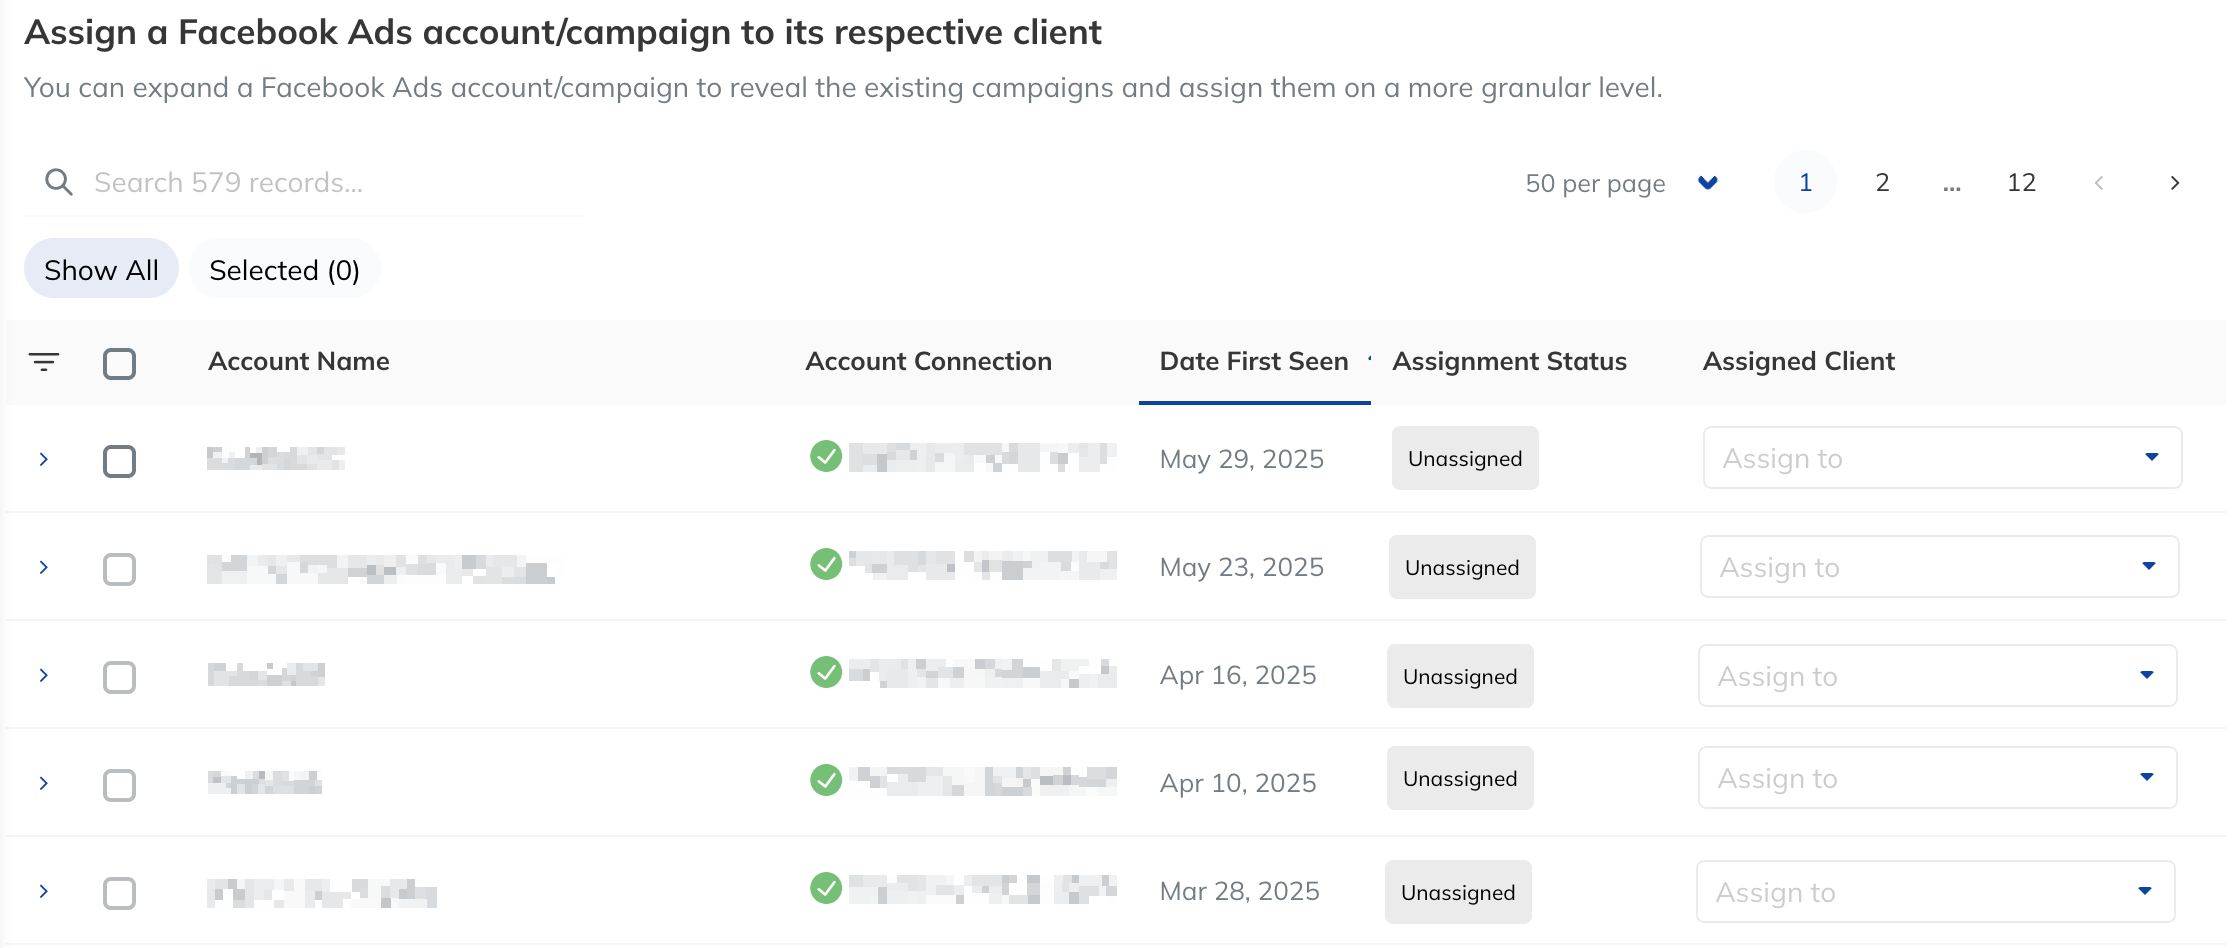Viewport: 2240px width, 948px height.
Task: Open page 2 of the results
Action: coord(1882,182)
